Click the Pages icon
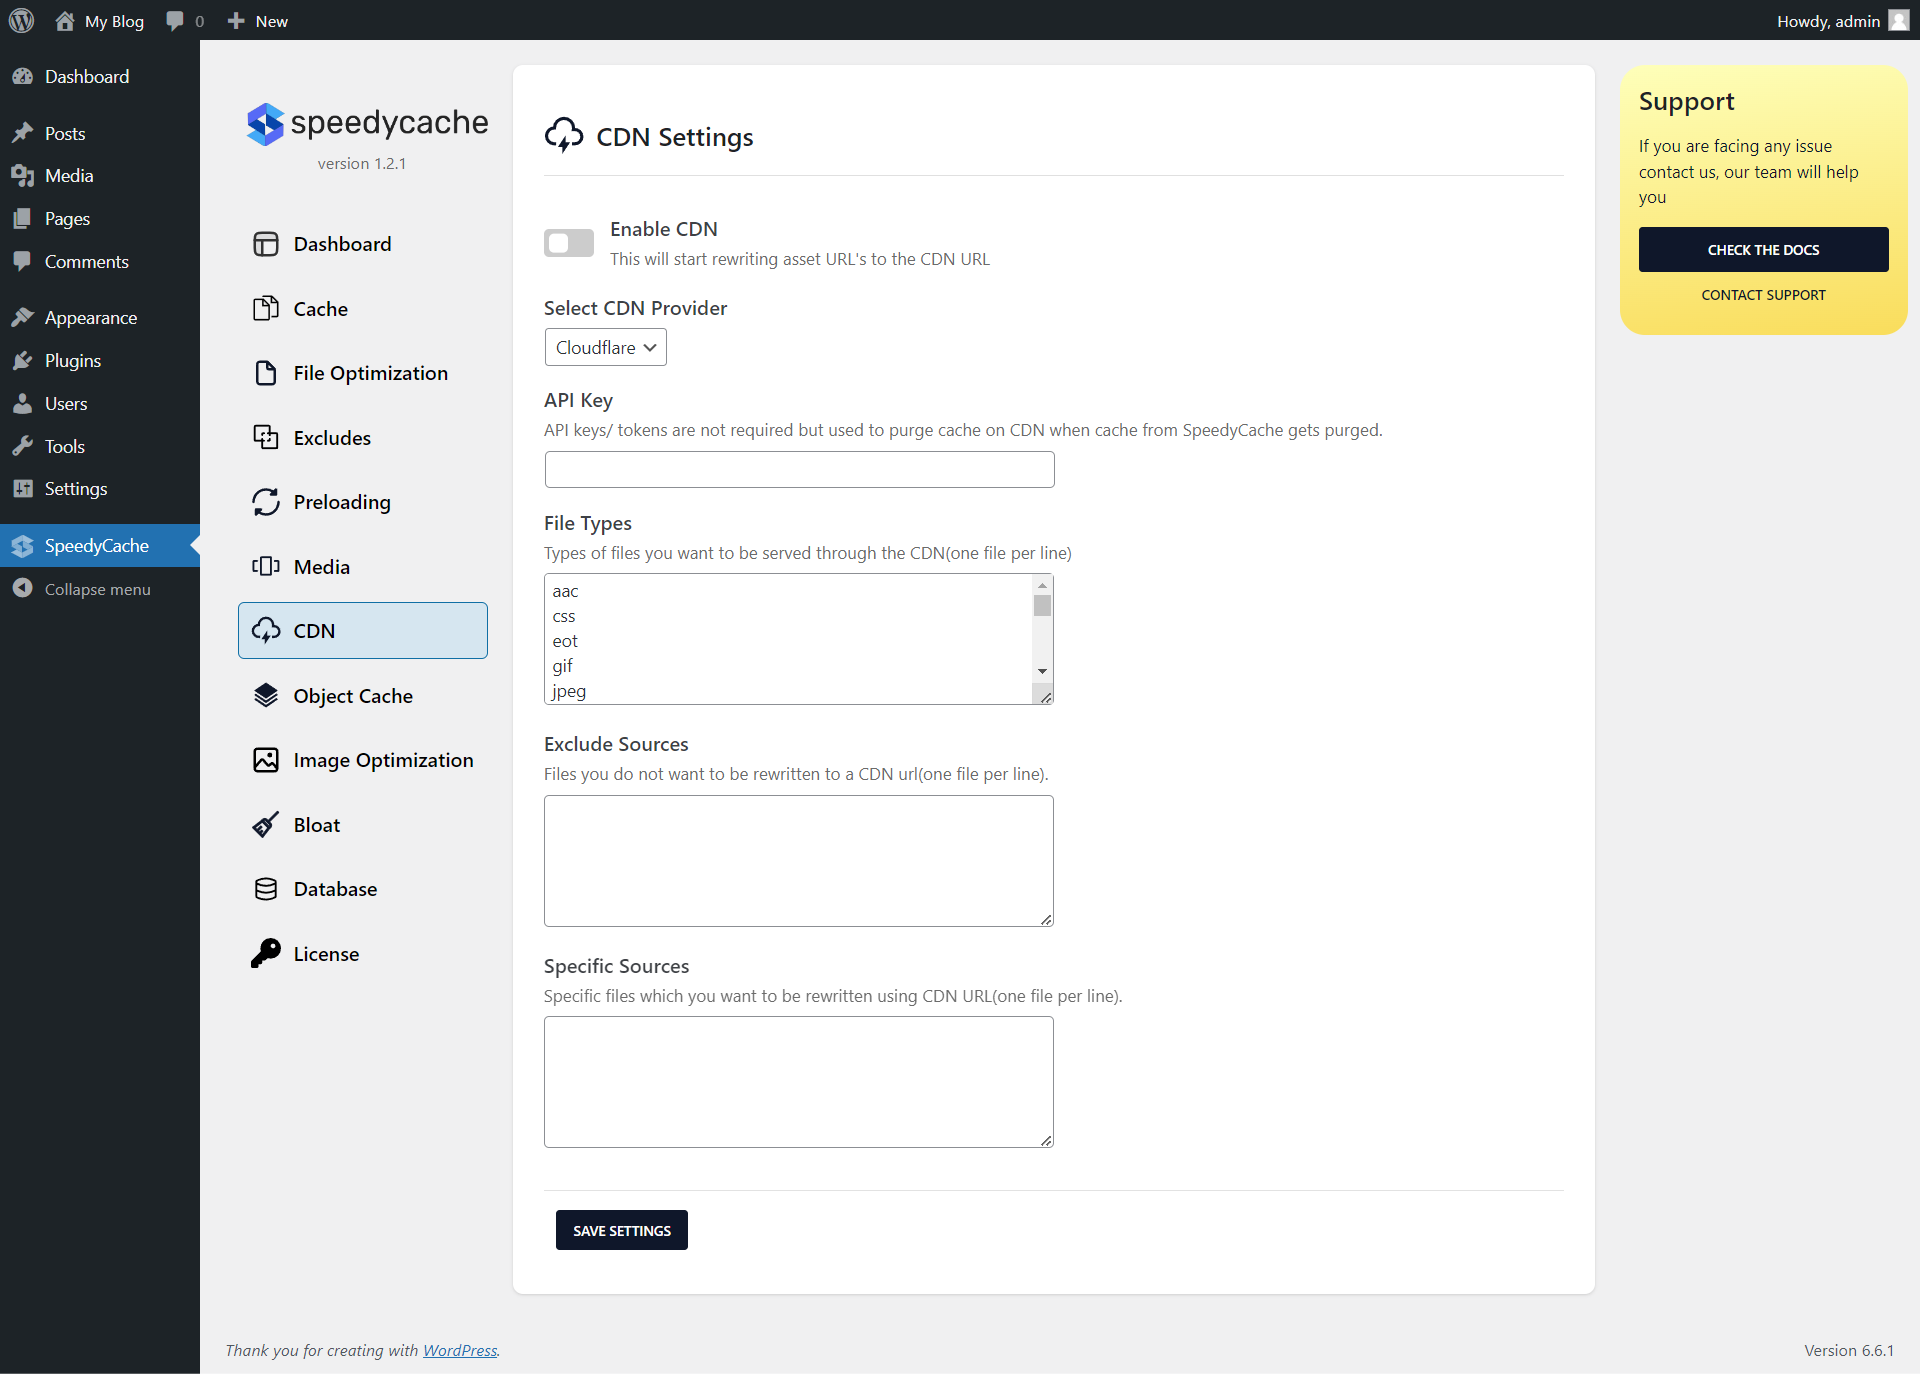Screen dimensions: 1920x1375 (x=22, y=219)
